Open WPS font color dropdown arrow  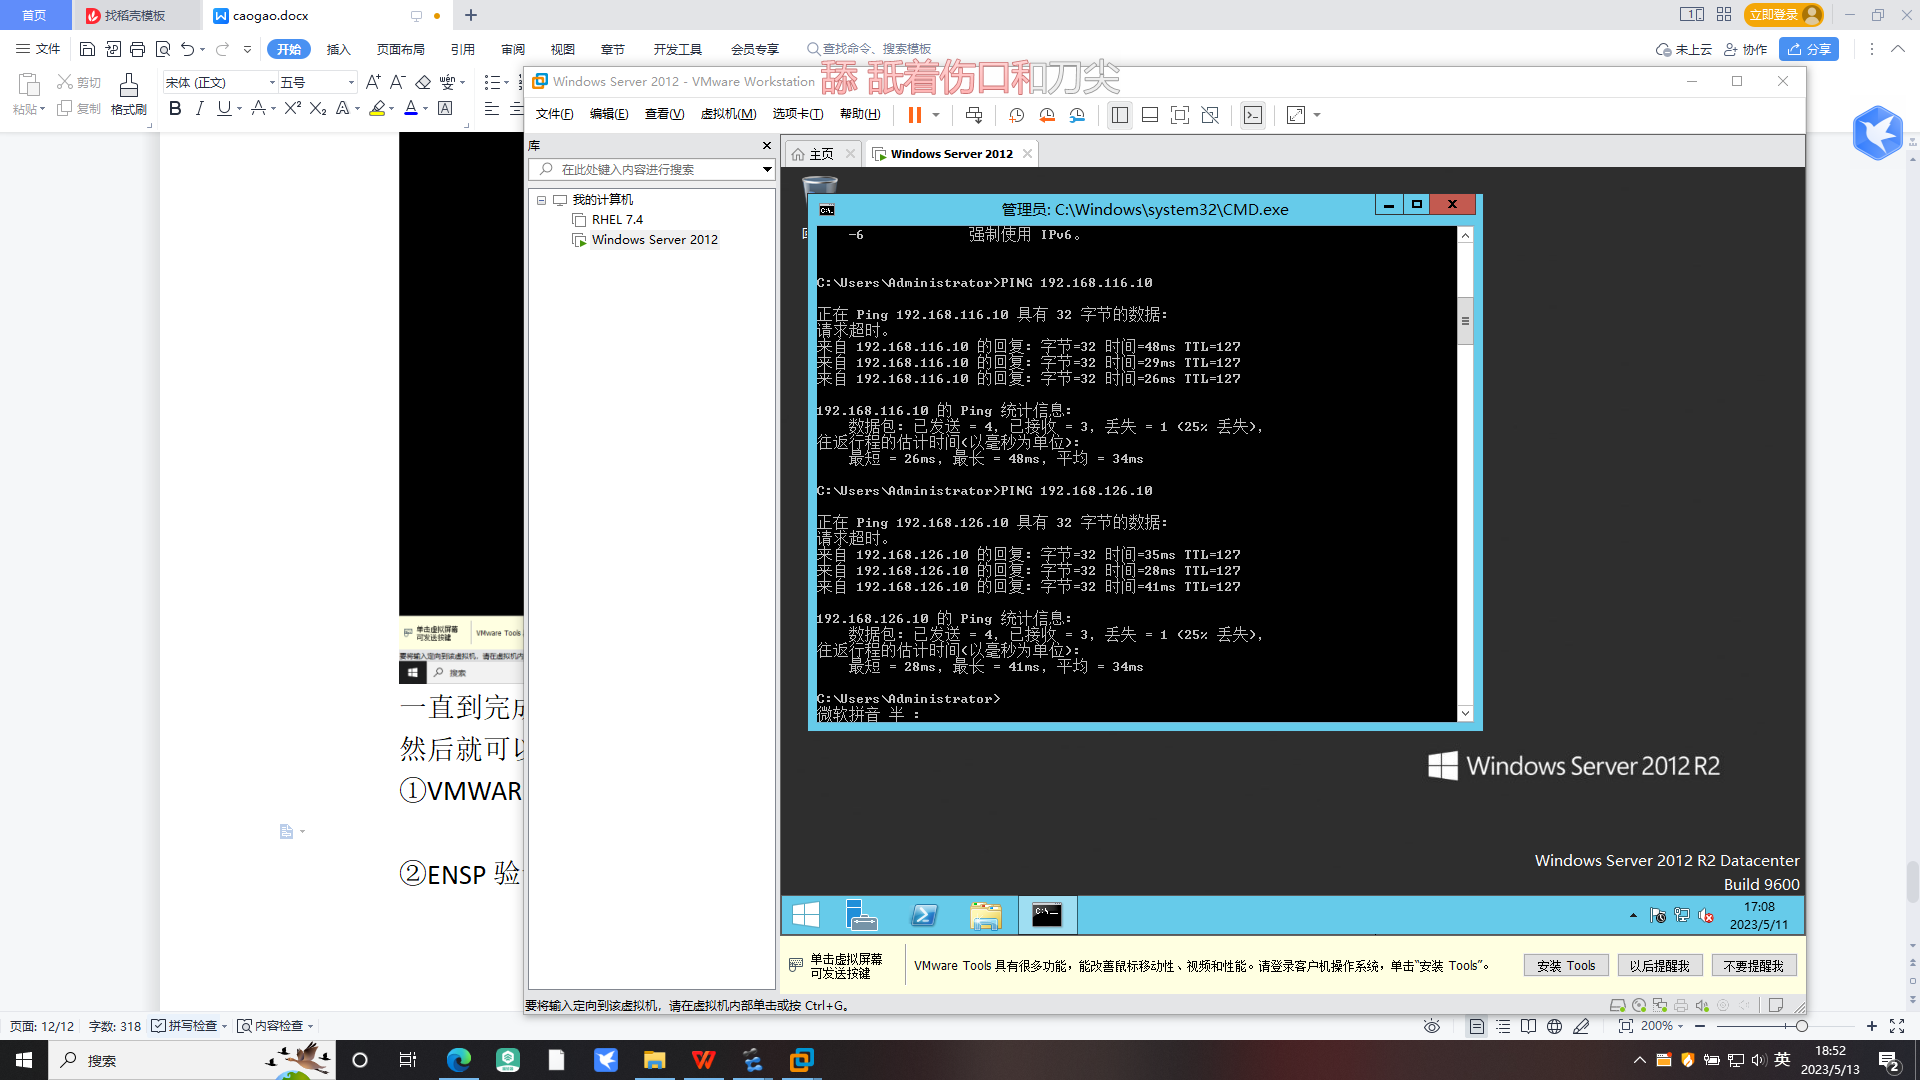(426, 109)
